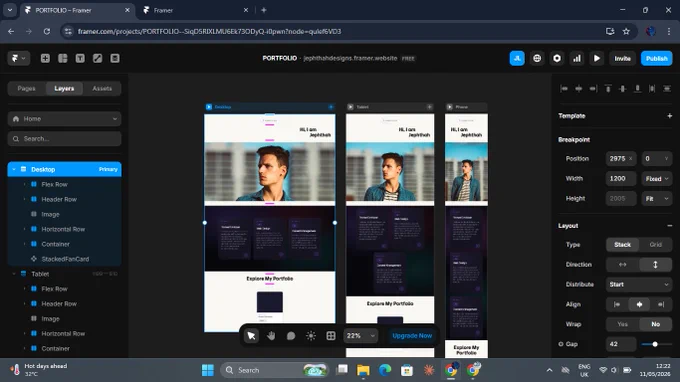Select the comment bubble tool
Screen dimensions: 680x382
(x=291, y=336)
